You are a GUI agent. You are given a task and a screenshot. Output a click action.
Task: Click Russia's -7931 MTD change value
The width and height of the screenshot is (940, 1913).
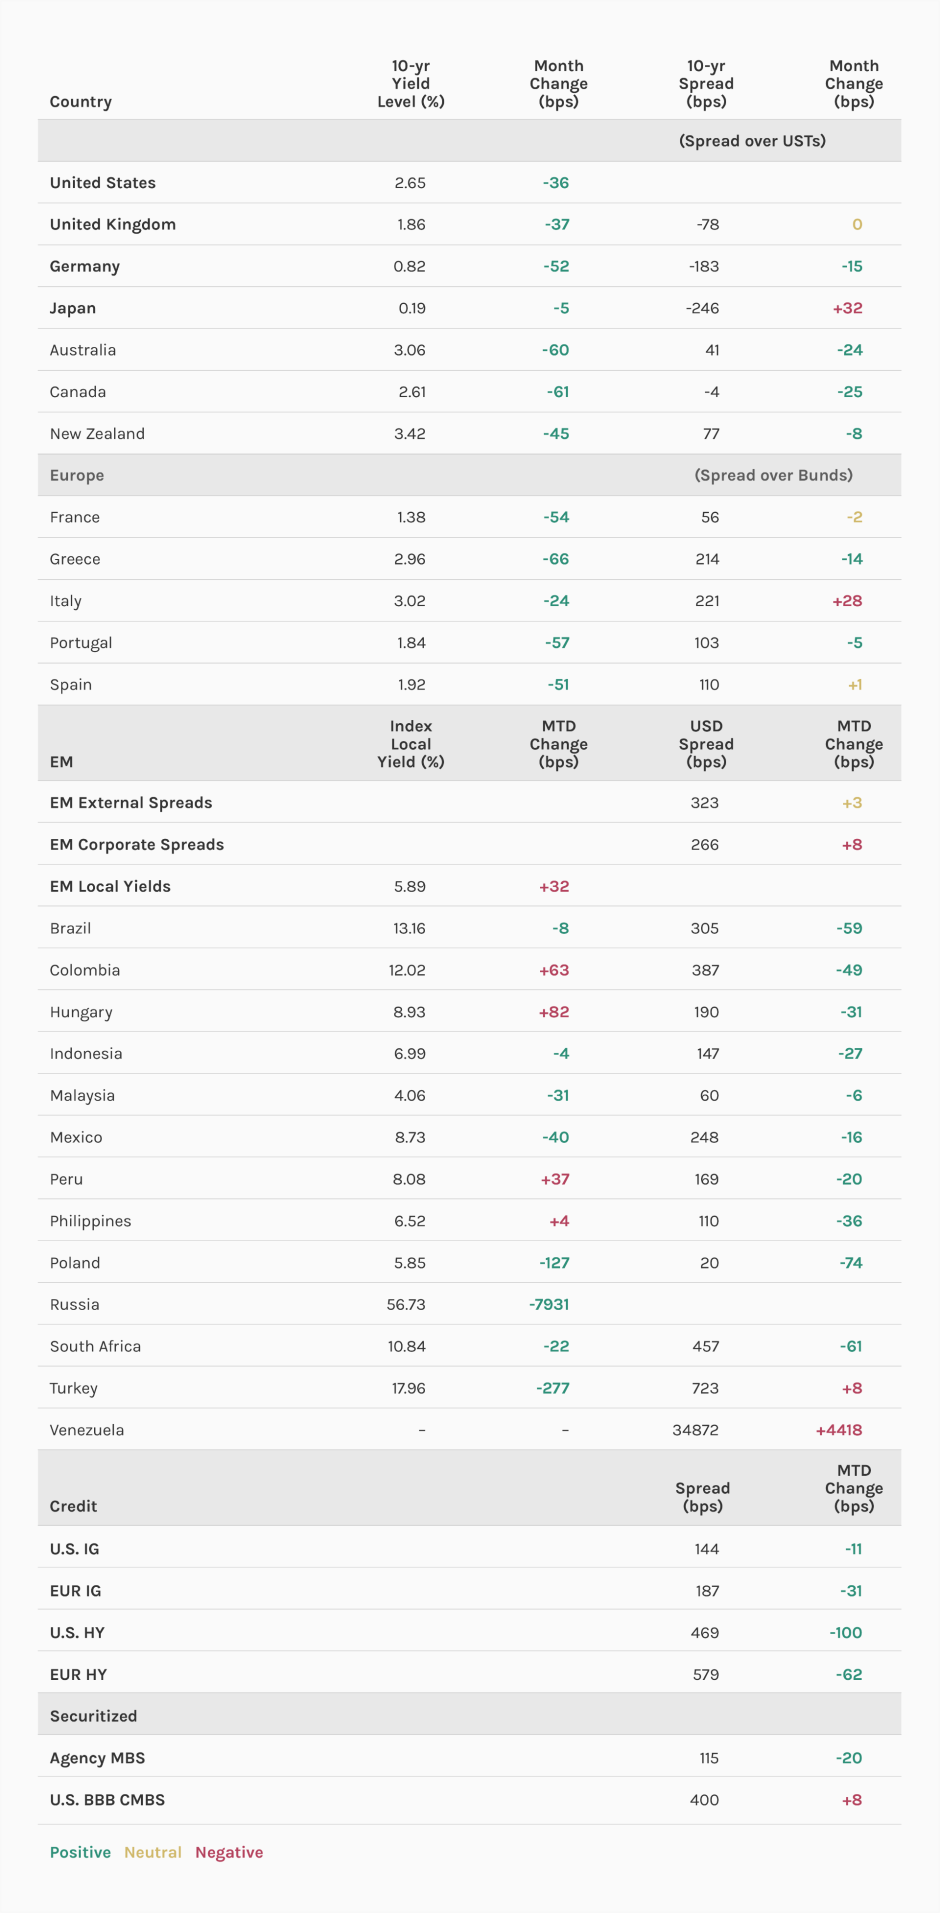[x=549, y=1305]
